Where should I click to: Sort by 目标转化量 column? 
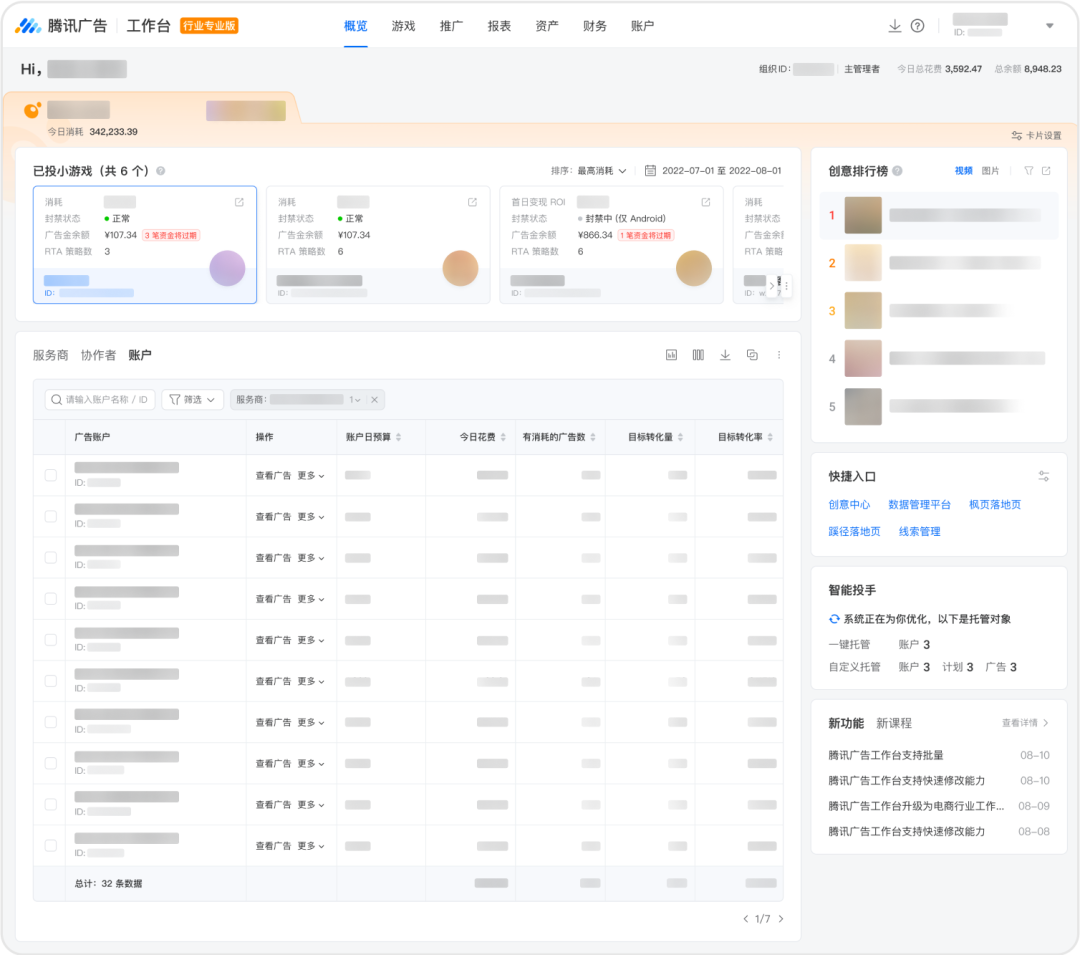click(x=681, y=437)
